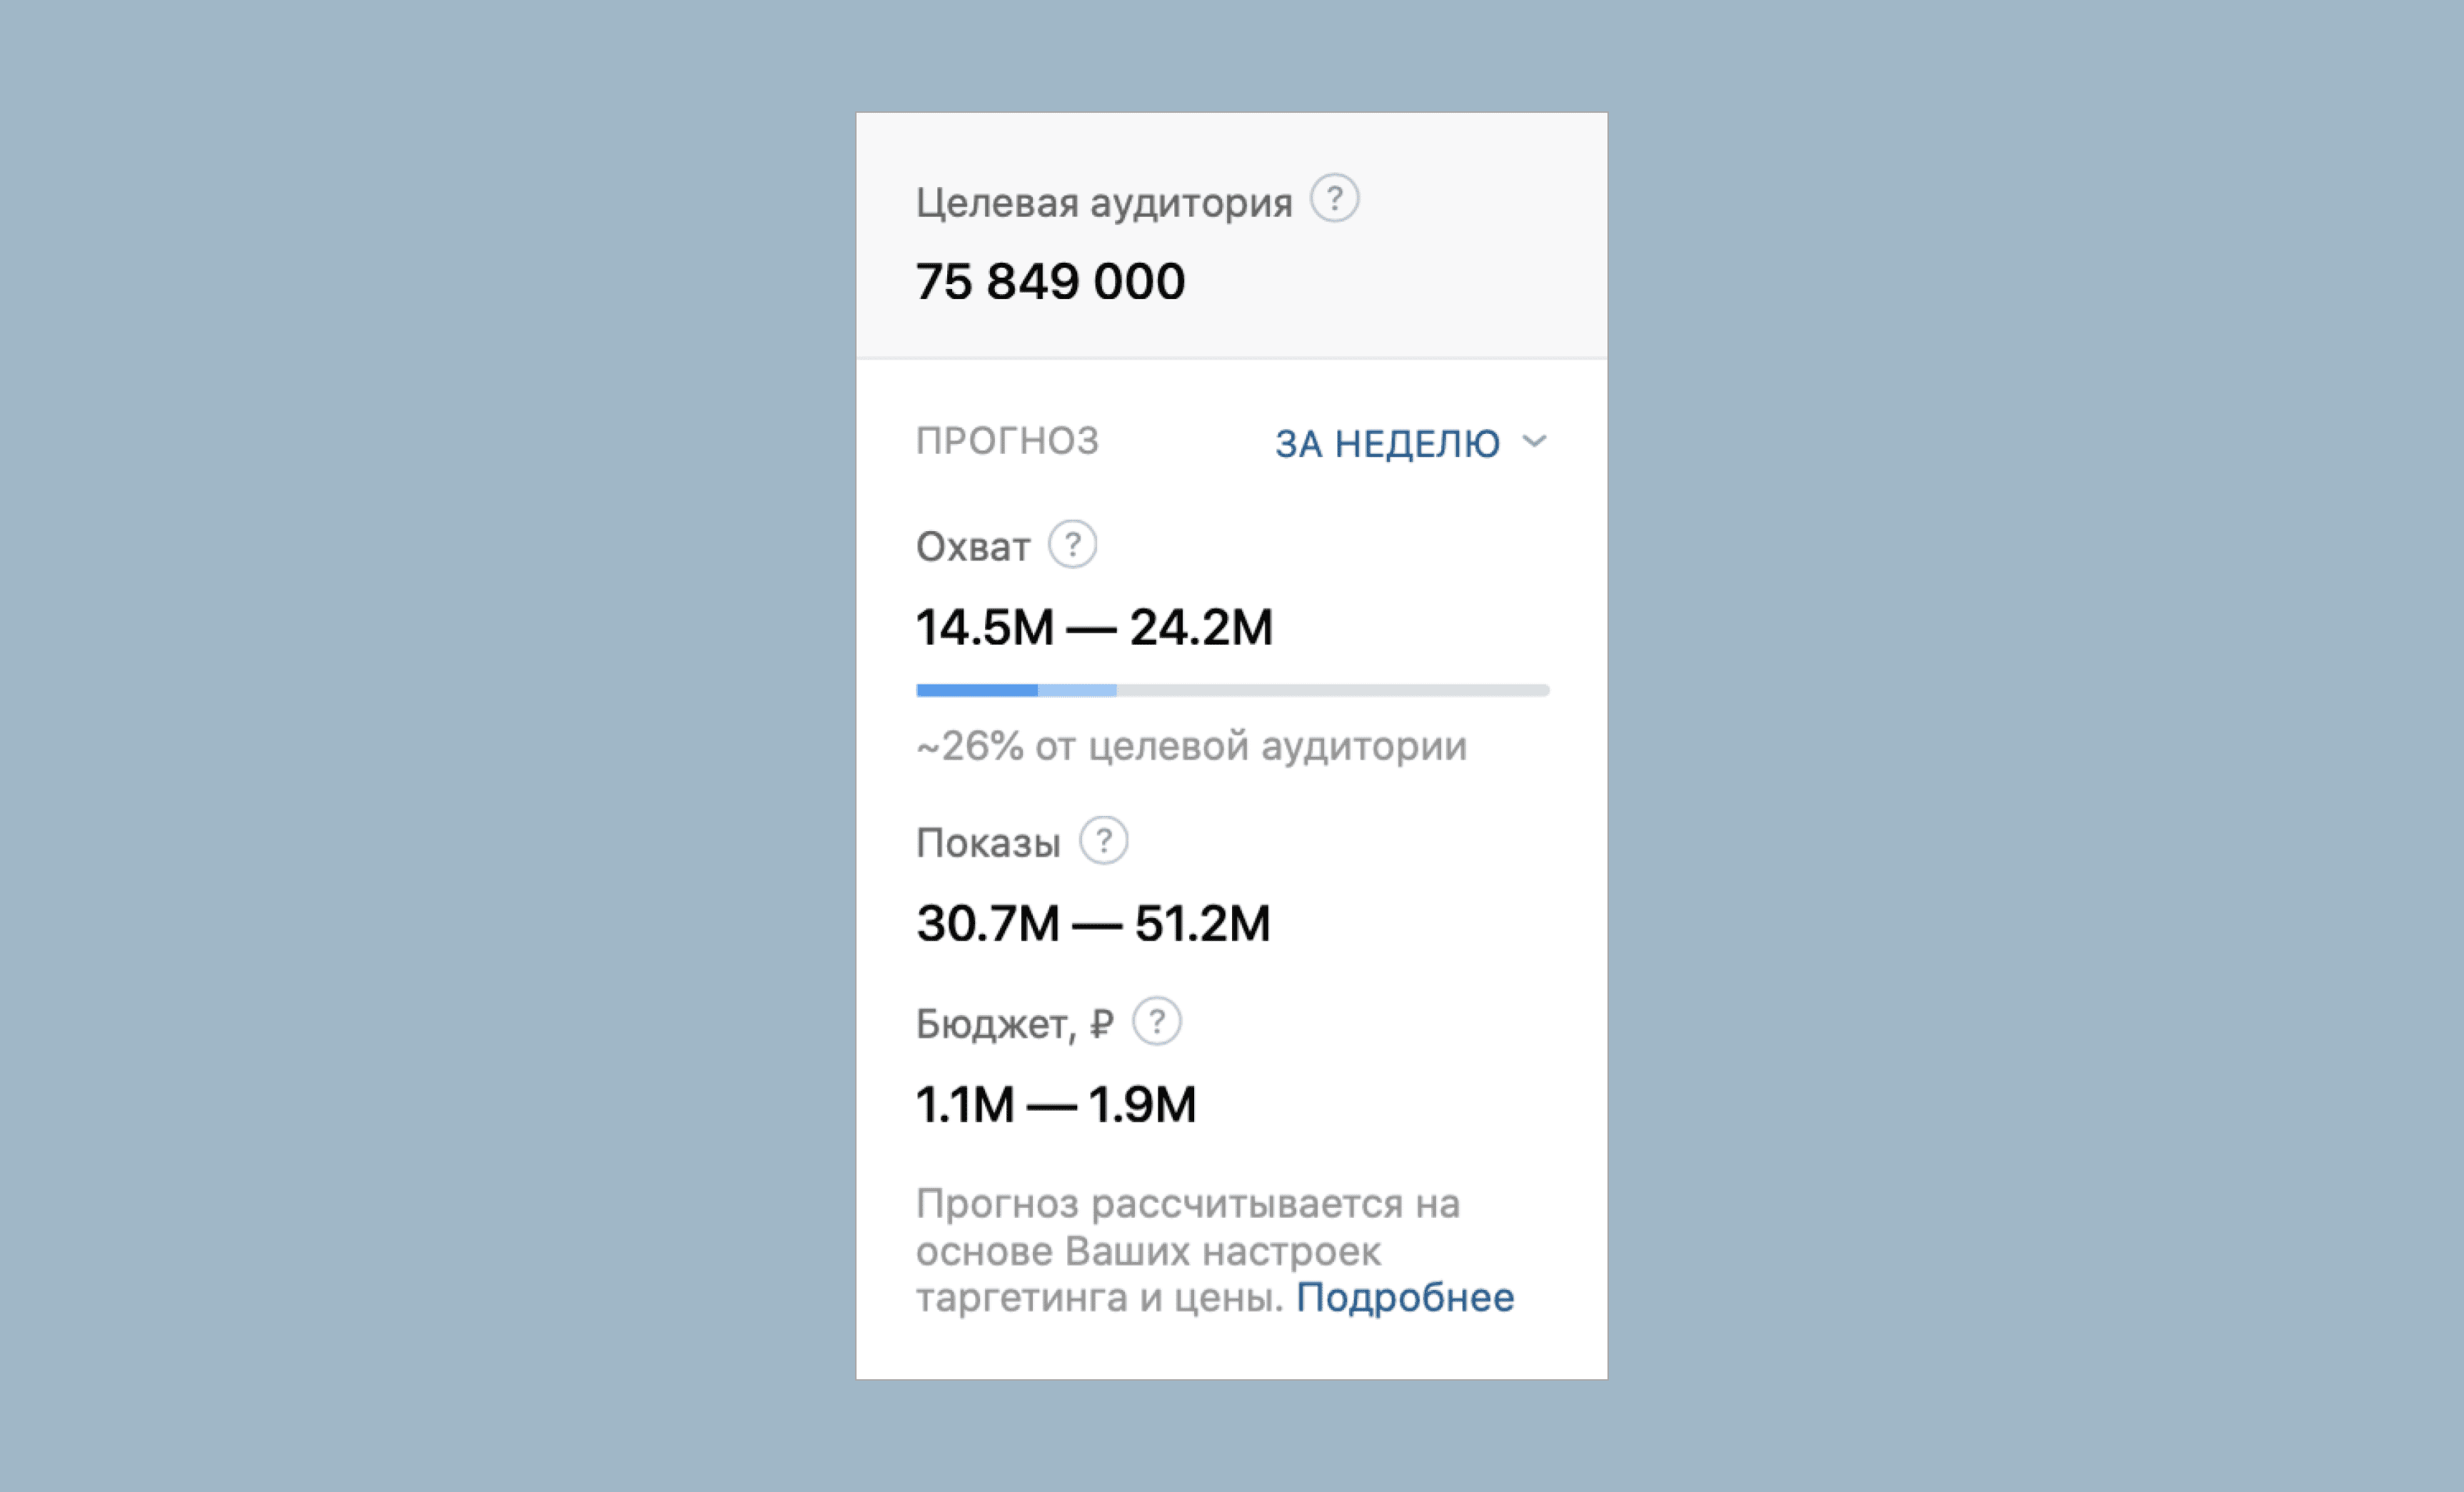Click the impressions value 30.7M — 51.2M
Image resolution: width=2464 pixels, height=1492 pixels.
tap(1093, 923)
